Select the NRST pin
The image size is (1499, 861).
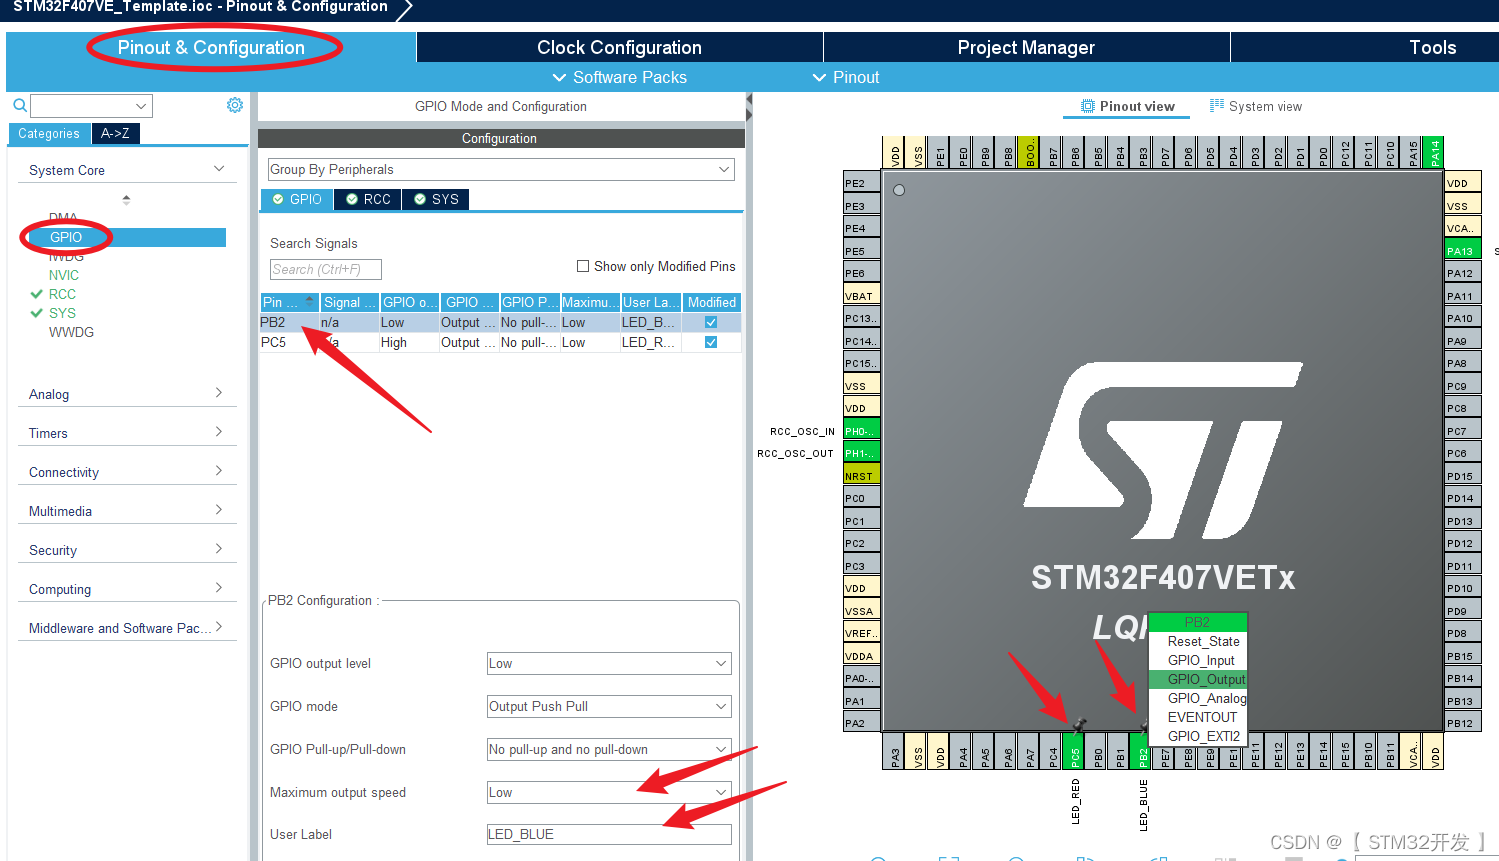click(x=861, y=475)
